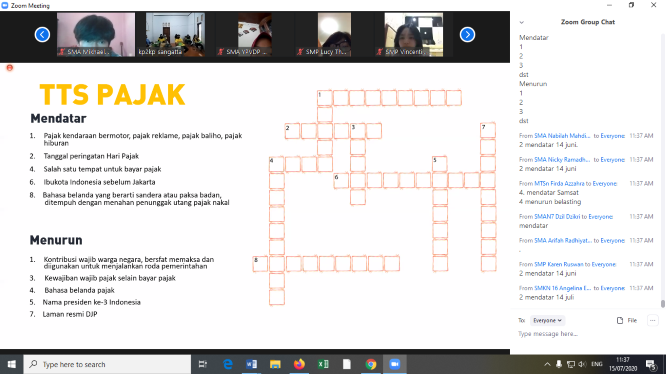Collapse the Zoom Group Chat chevron

[x=522, y=22]
